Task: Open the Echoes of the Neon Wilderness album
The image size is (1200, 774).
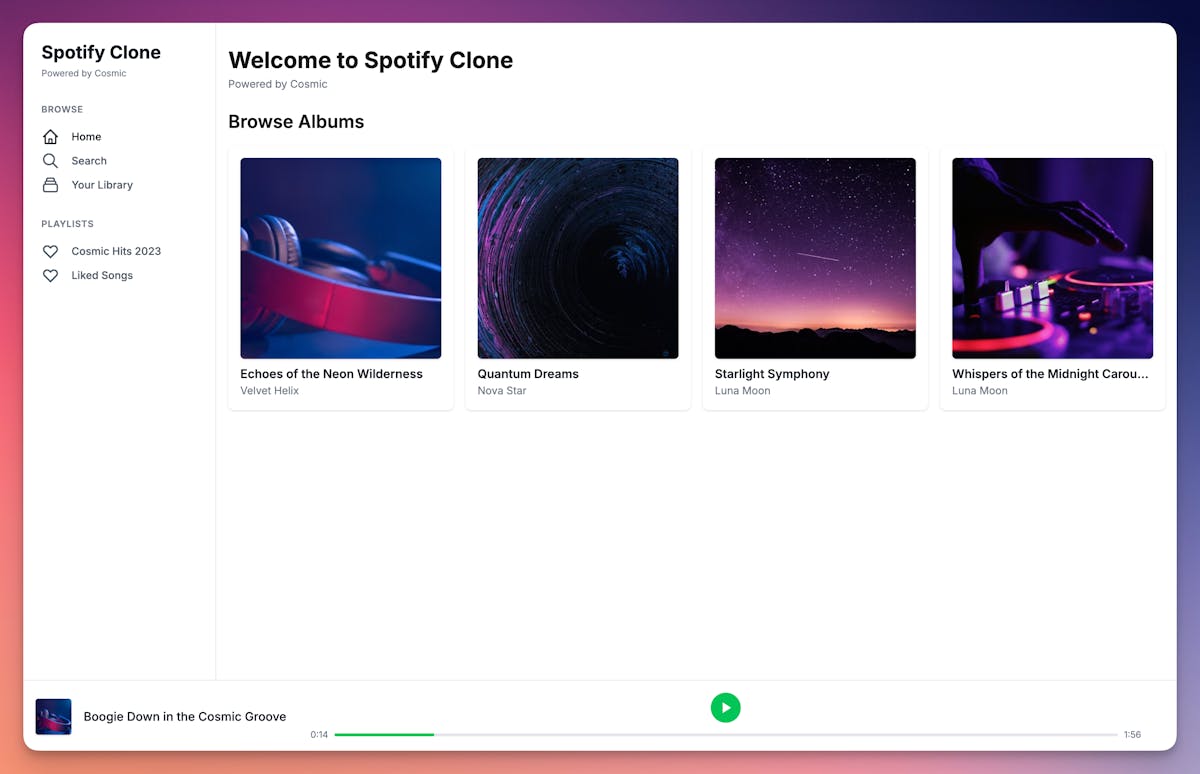Action: [340, 257]
